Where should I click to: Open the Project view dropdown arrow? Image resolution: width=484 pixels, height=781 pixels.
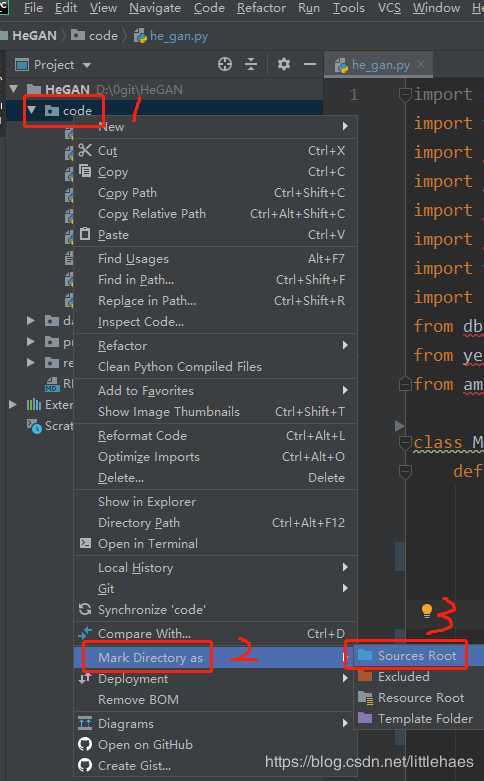click(87, 65)
